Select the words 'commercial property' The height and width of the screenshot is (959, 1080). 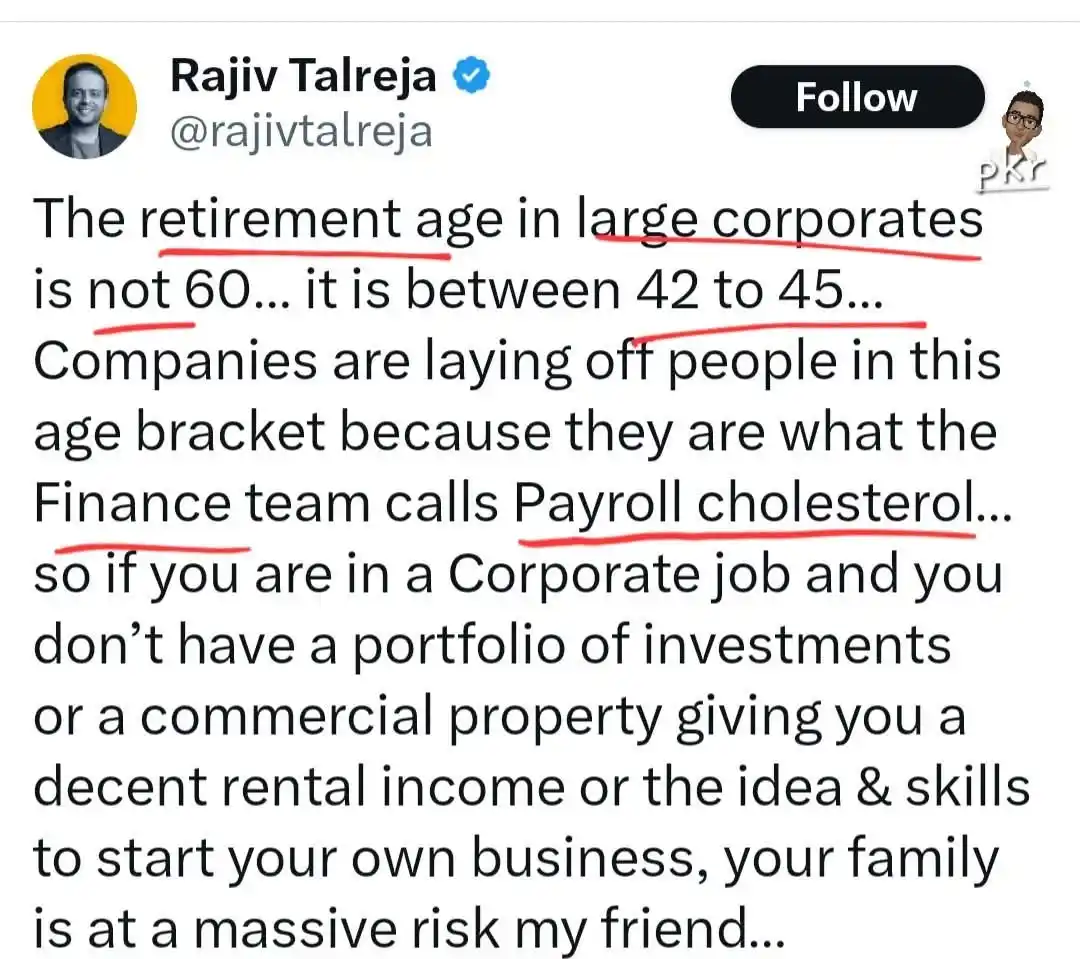[401, 718]
